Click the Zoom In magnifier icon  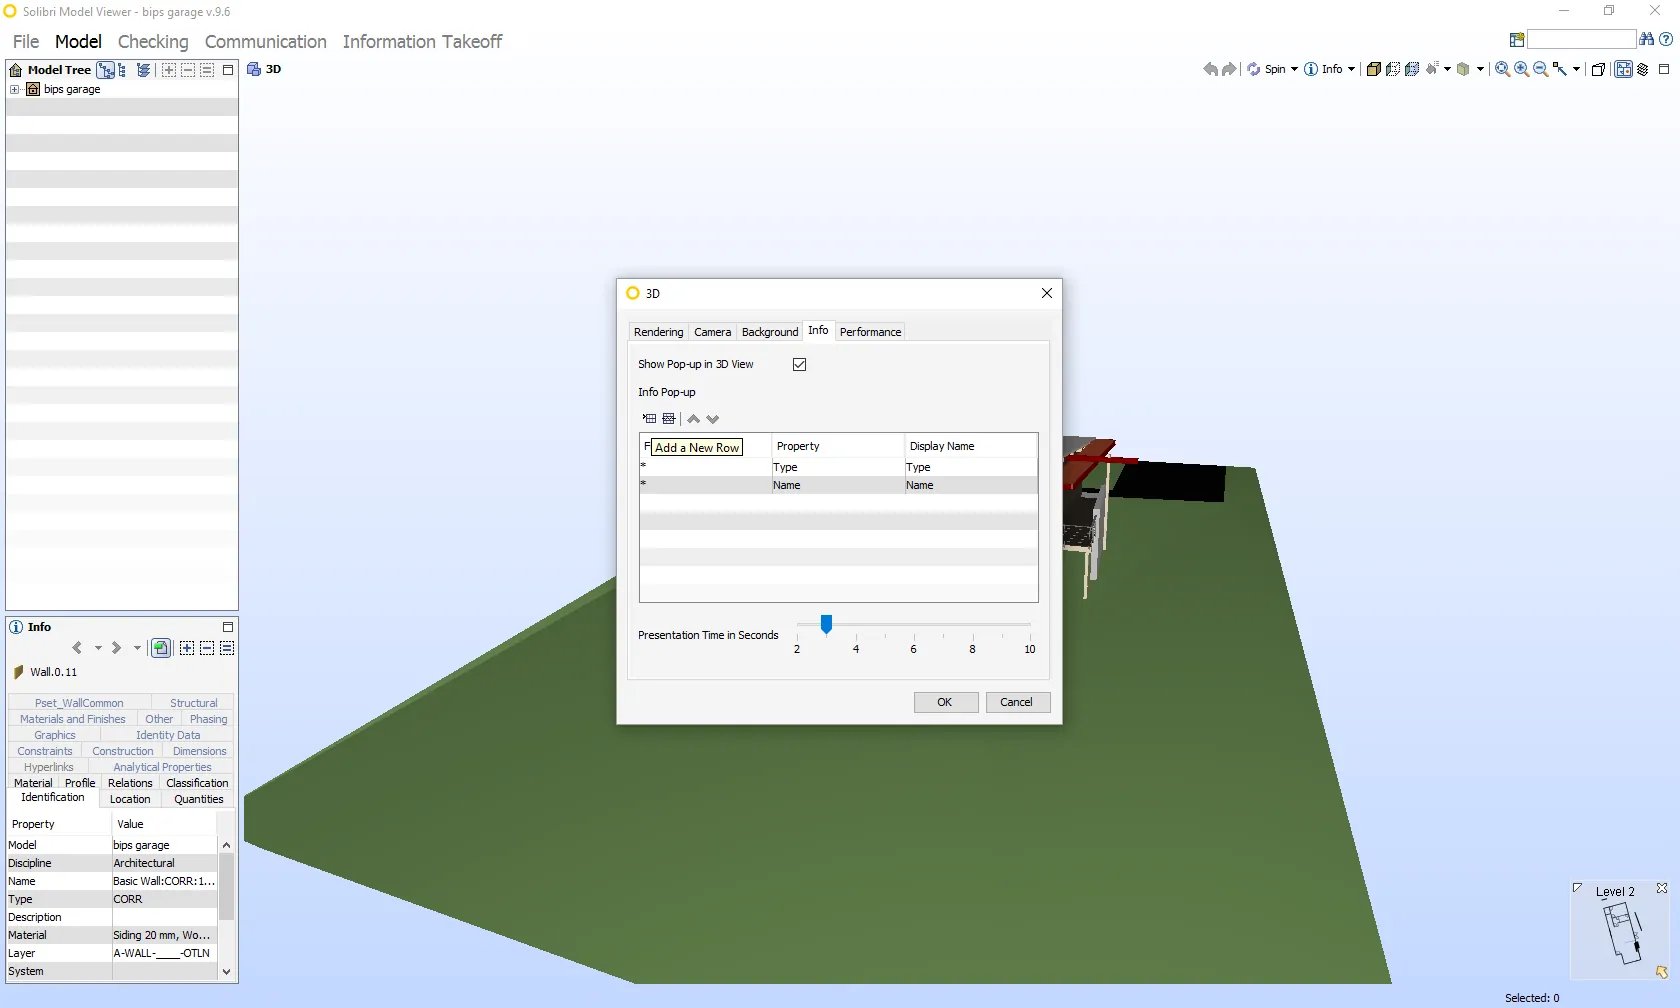1521,70
